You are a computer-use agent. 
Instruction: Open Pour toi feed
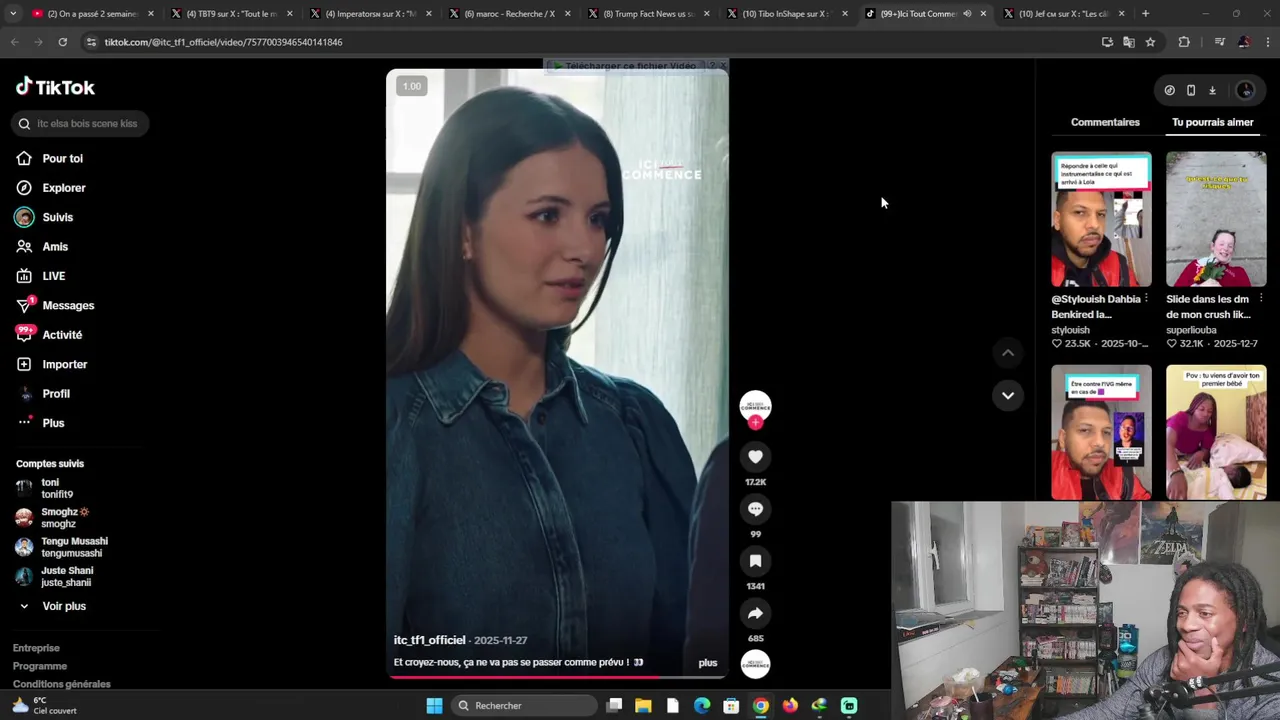tap(50, 159)
